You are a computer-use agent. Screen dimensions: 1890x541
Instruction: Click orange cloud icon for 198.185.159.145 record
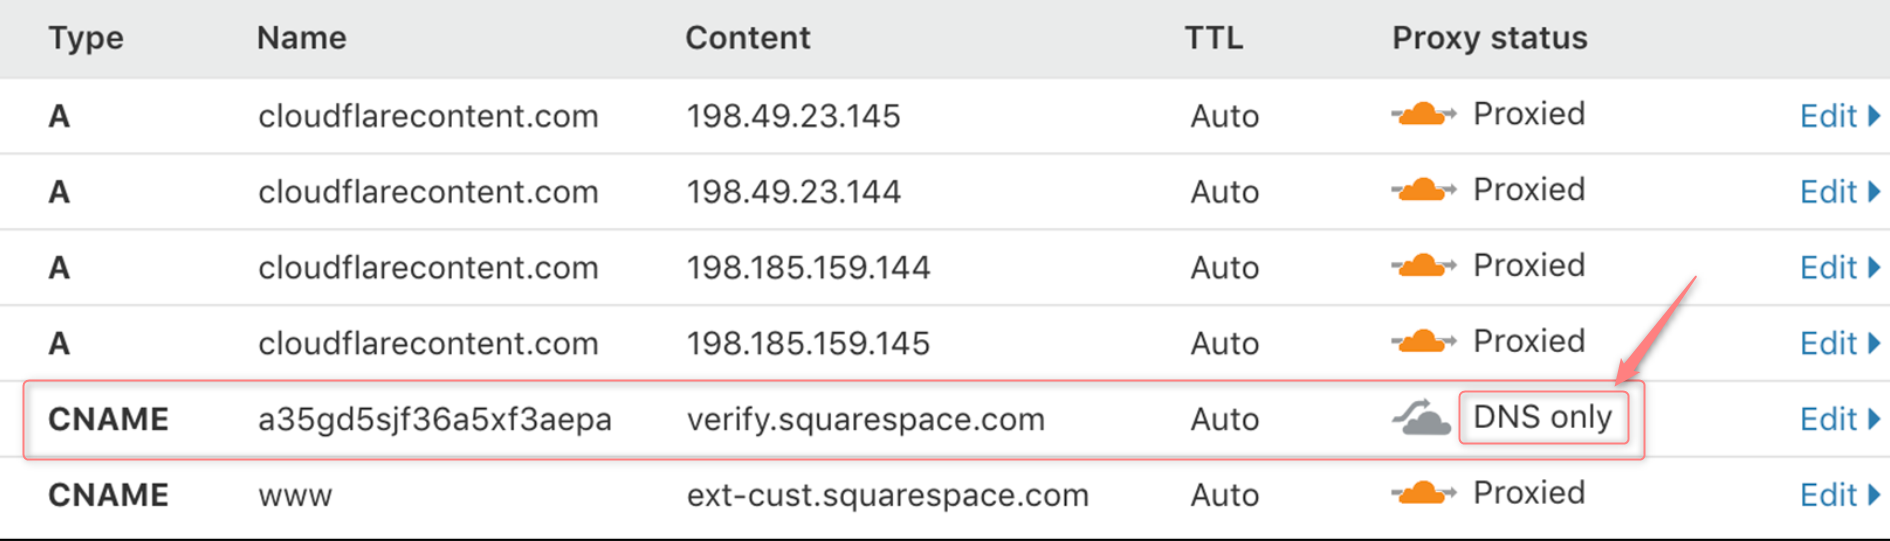click(x=1423, y=342)
